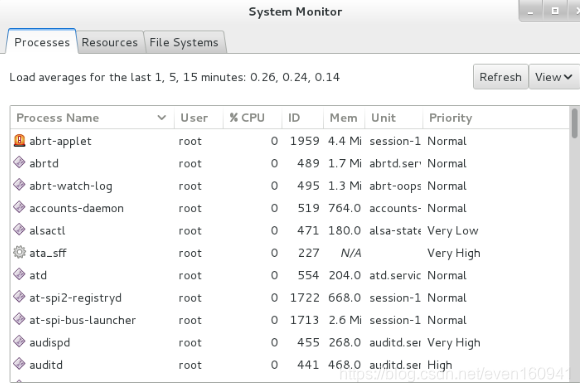
Task: Click the ata_sff gear icon
Action: coord(19,253)
